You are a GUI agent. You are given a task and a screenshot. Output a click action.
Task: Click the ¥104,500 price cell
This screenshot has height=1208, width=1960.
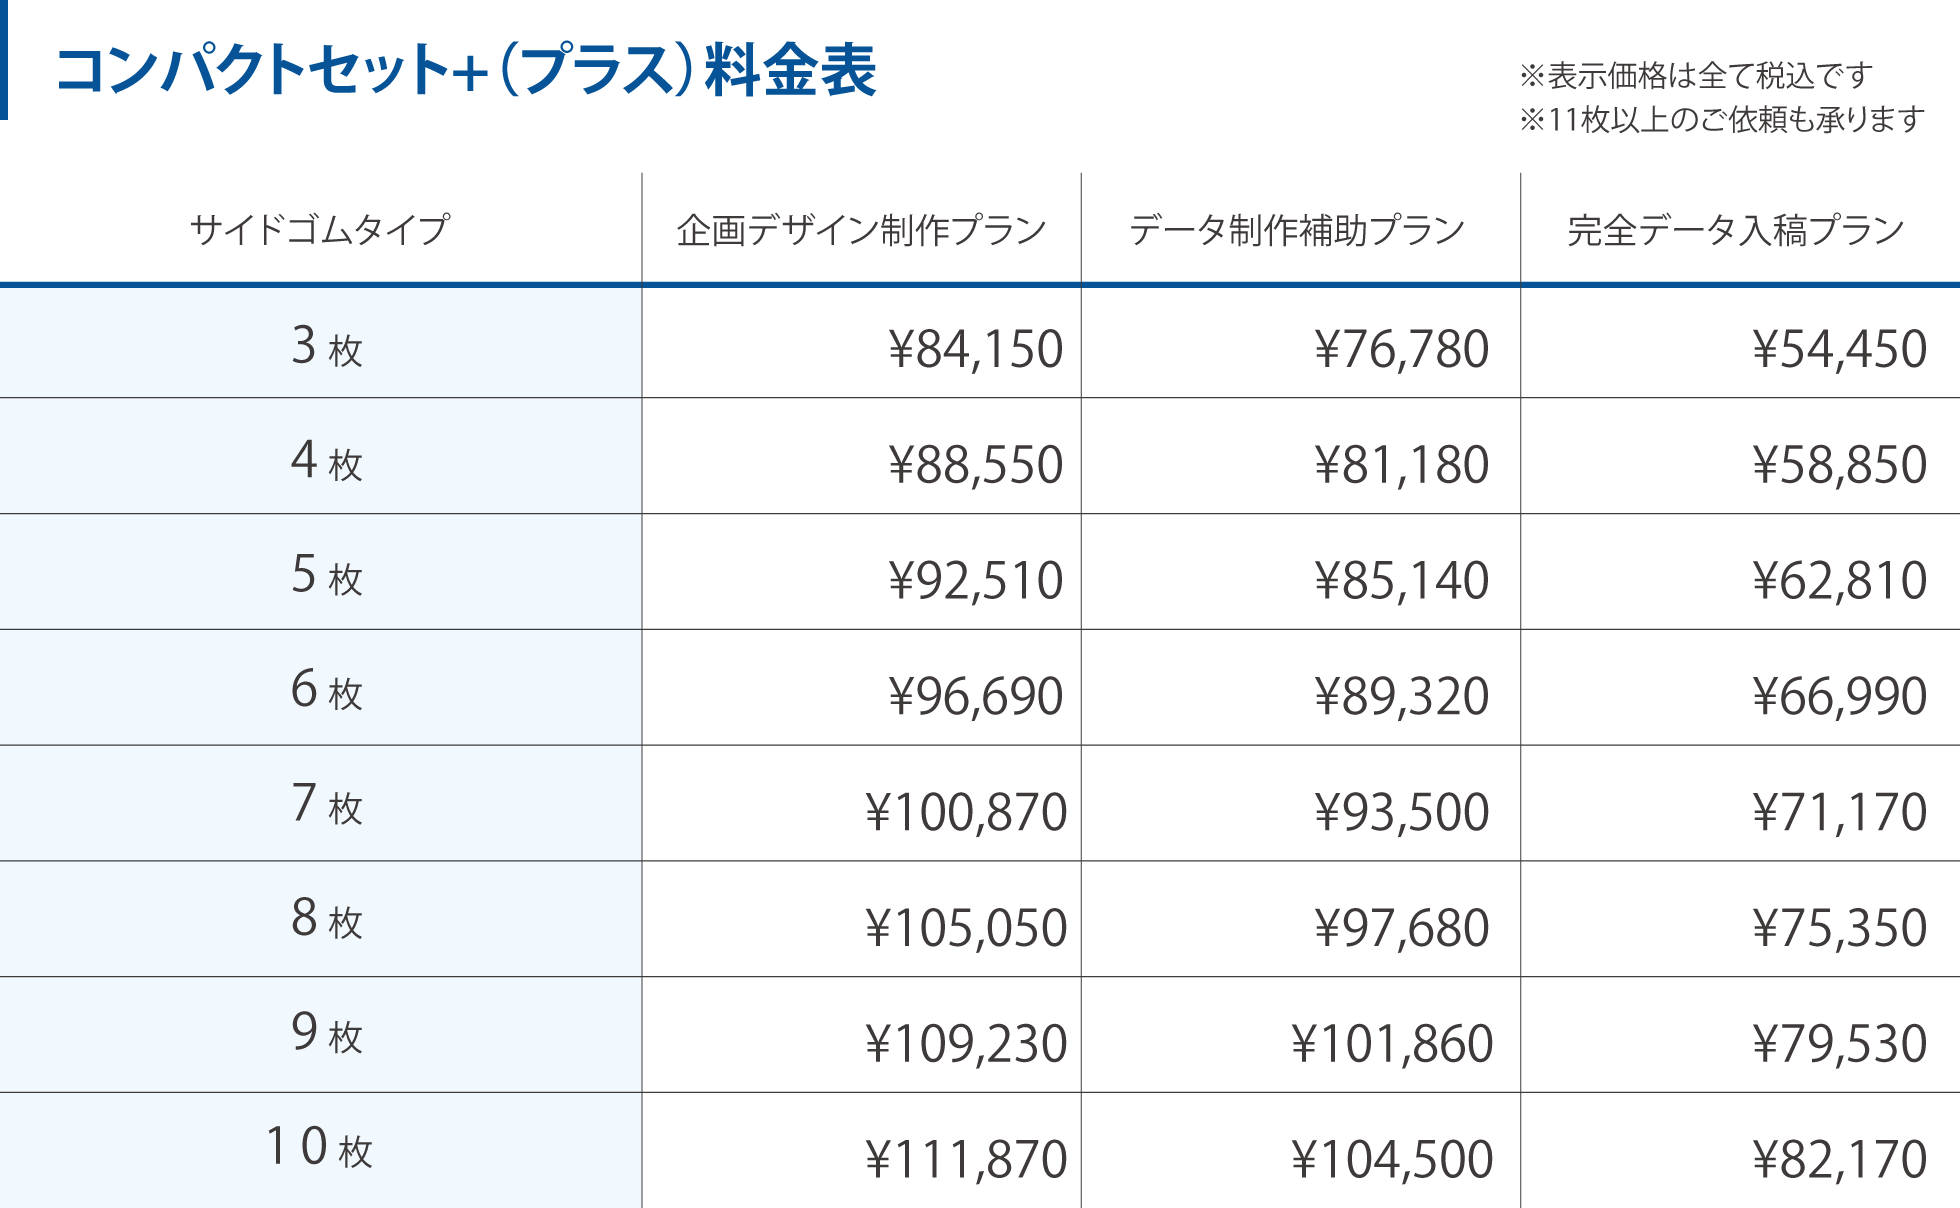click(x=1392, y=1160)
